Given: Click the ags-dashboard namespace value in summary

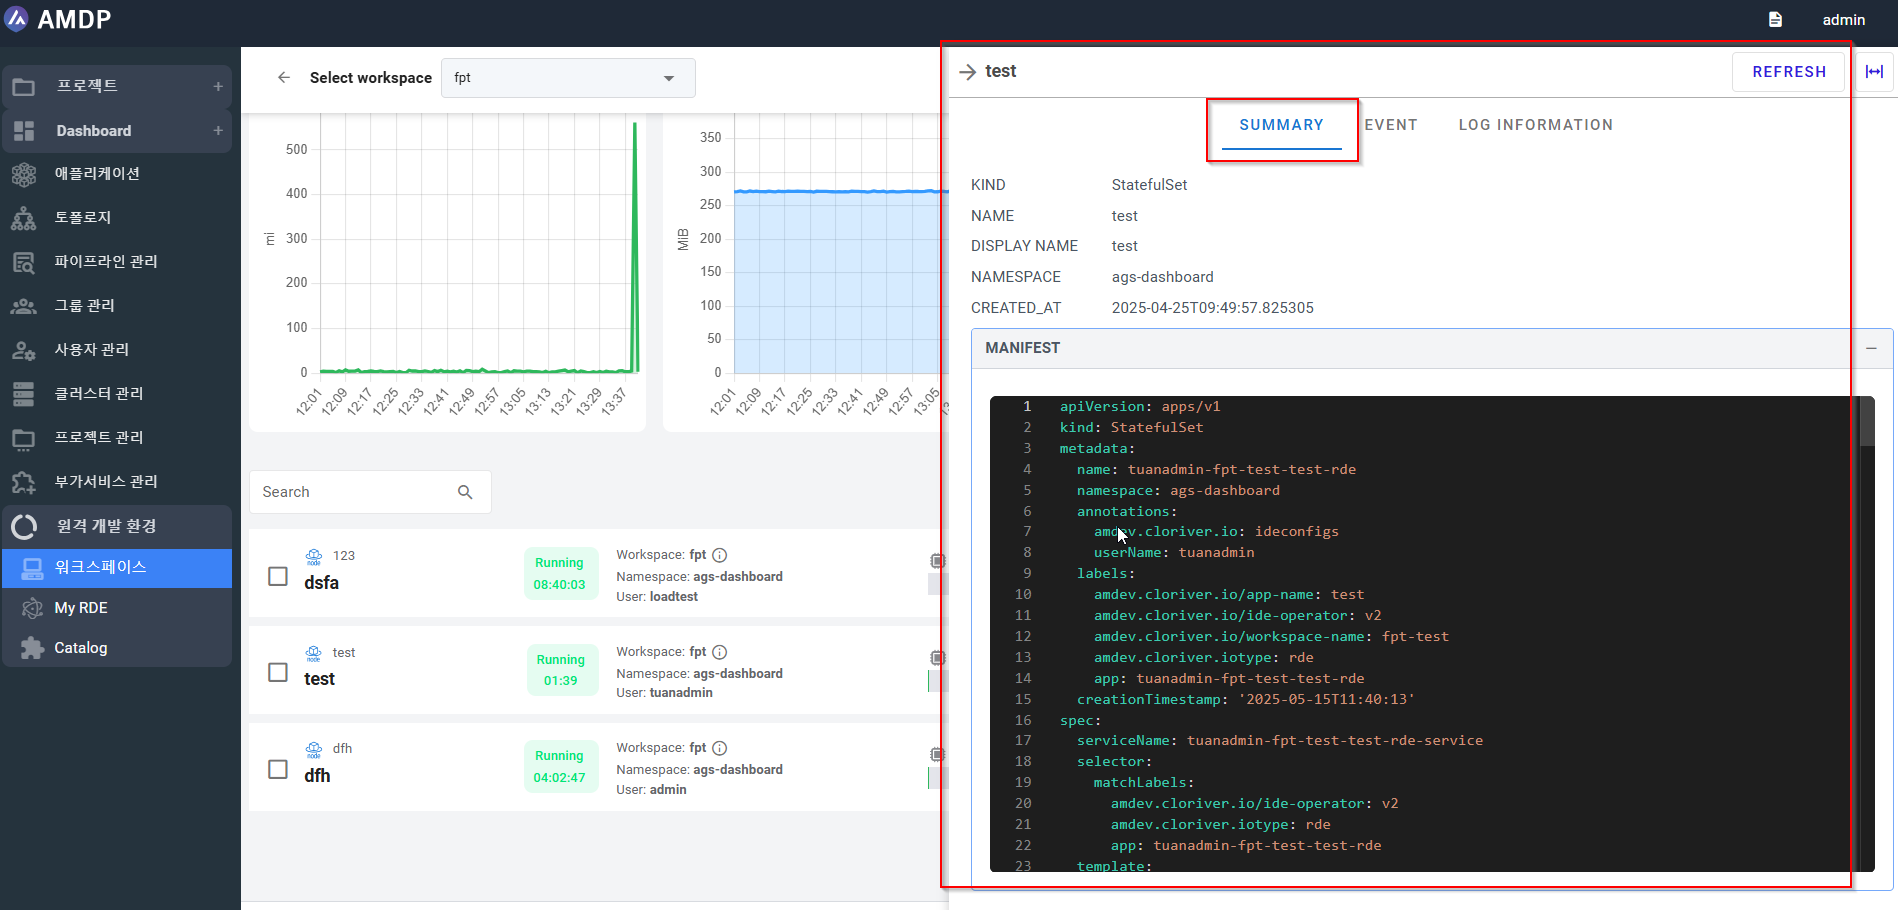Looking at the screenshot, I should (1162, 277).
